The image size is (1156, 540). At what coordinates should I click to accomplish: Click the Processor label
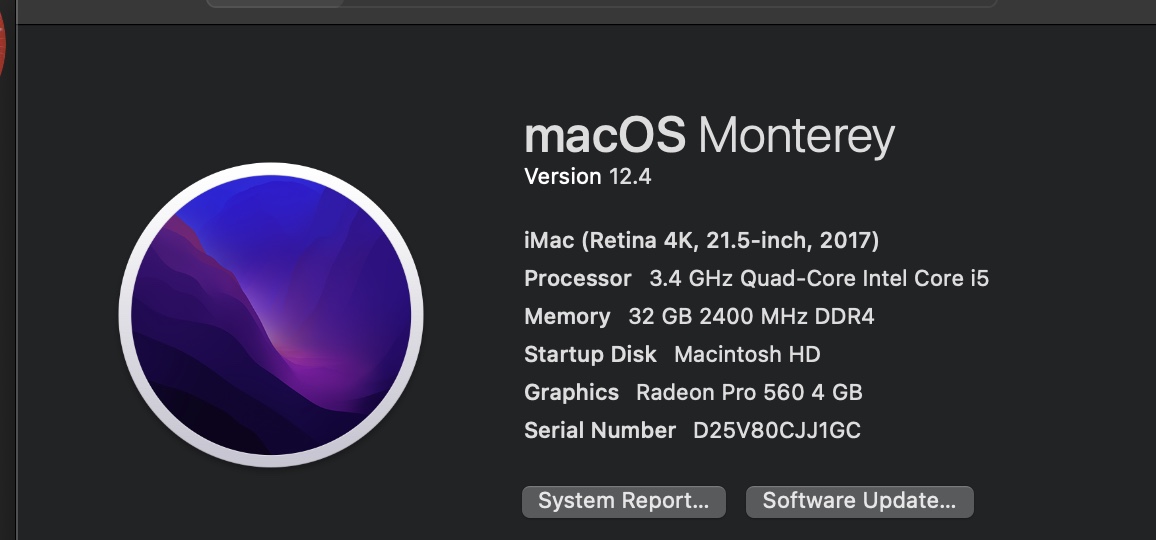577,279
